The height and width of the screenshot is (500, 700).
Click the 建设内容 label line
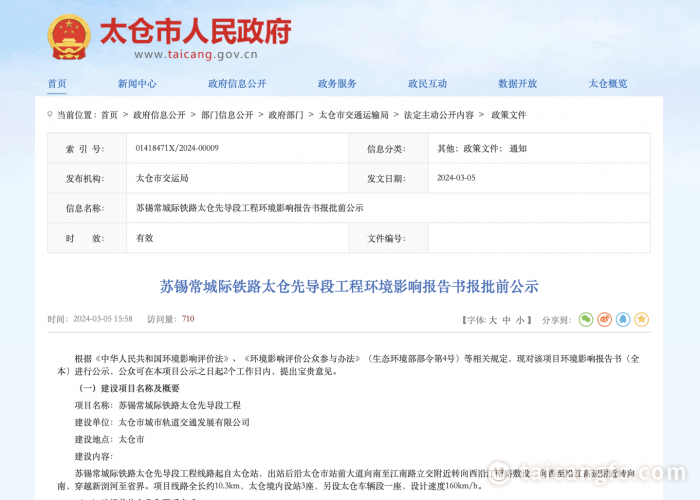coord(94,456)
